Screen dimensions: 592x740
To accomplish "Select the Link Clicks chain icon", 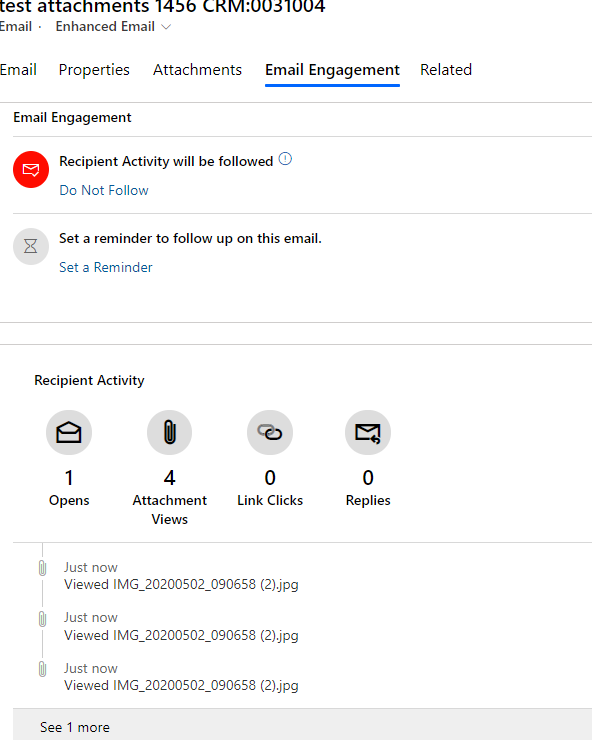I will pyautogui.click(x=270, y=432).
